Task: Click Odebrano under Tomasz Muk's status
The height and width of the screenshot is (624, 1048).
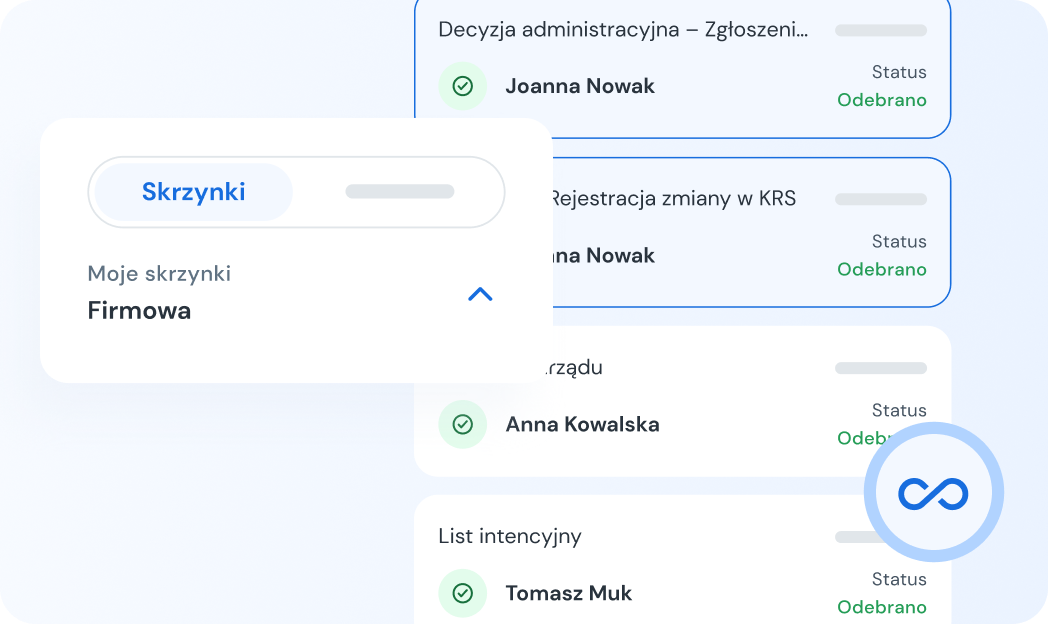Action: click(881, 607)
